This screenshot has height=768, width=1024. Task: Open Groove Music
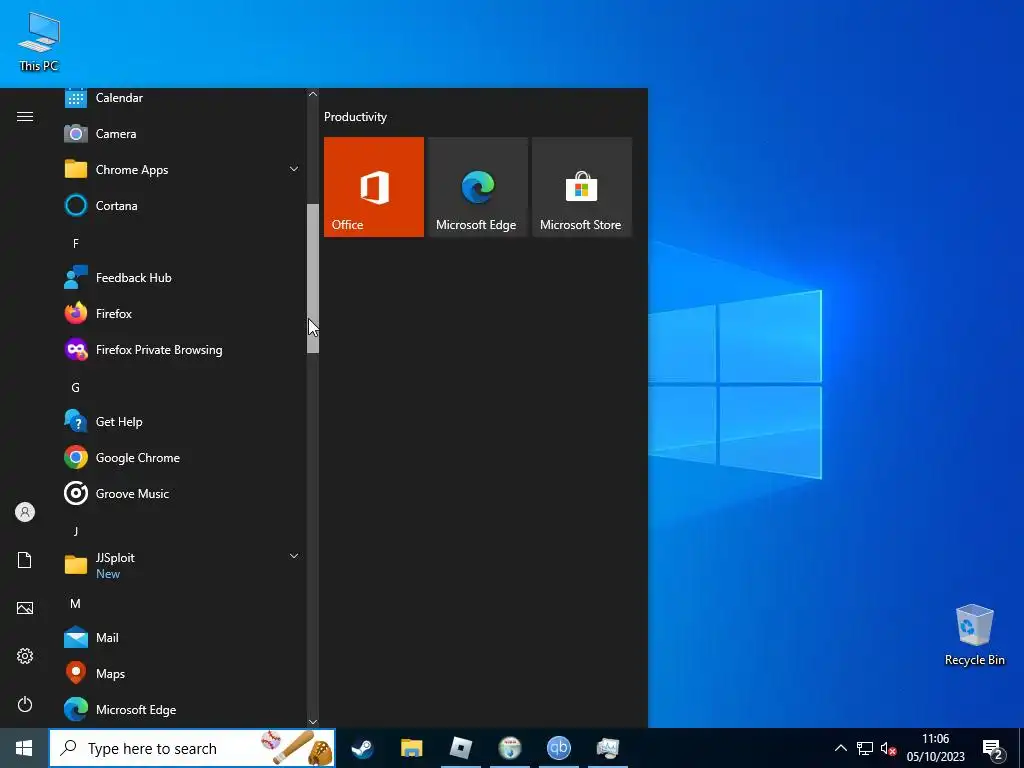coord(183,494)
